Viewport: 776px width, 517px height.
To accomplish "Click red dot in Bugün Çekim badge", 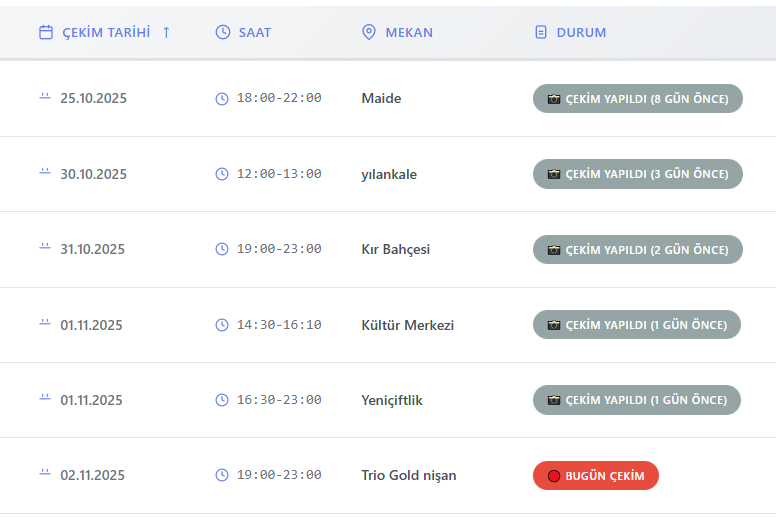I will click(554, 476).
